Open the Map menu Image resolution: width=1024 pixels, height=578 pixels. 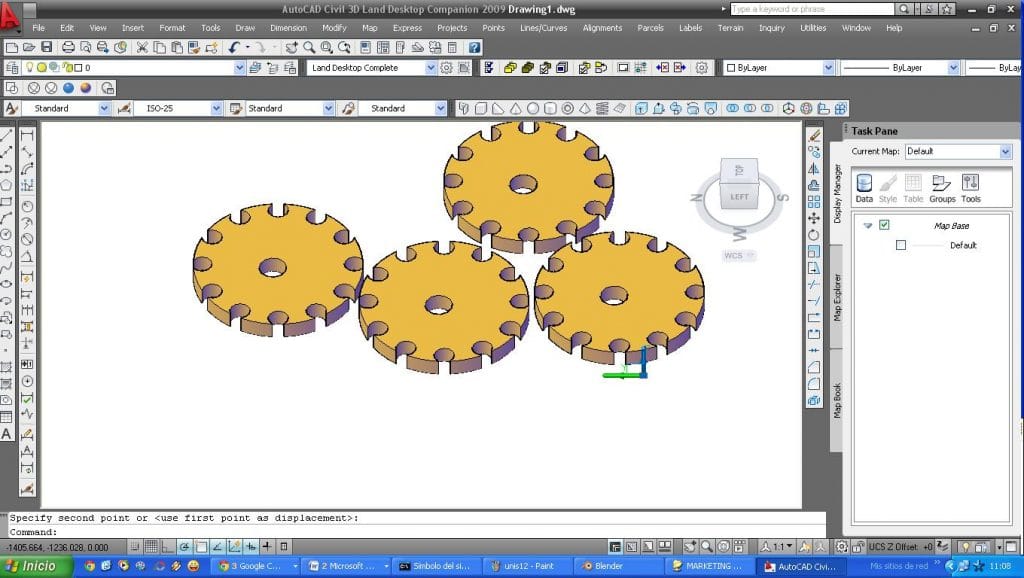369,28
